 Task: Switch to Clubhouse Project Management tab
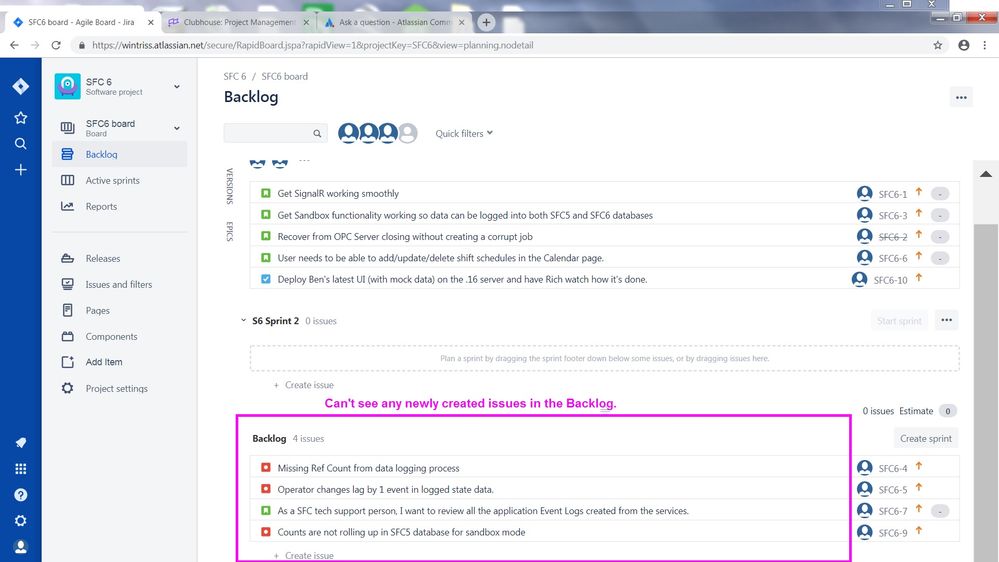[x=239, y=22]
